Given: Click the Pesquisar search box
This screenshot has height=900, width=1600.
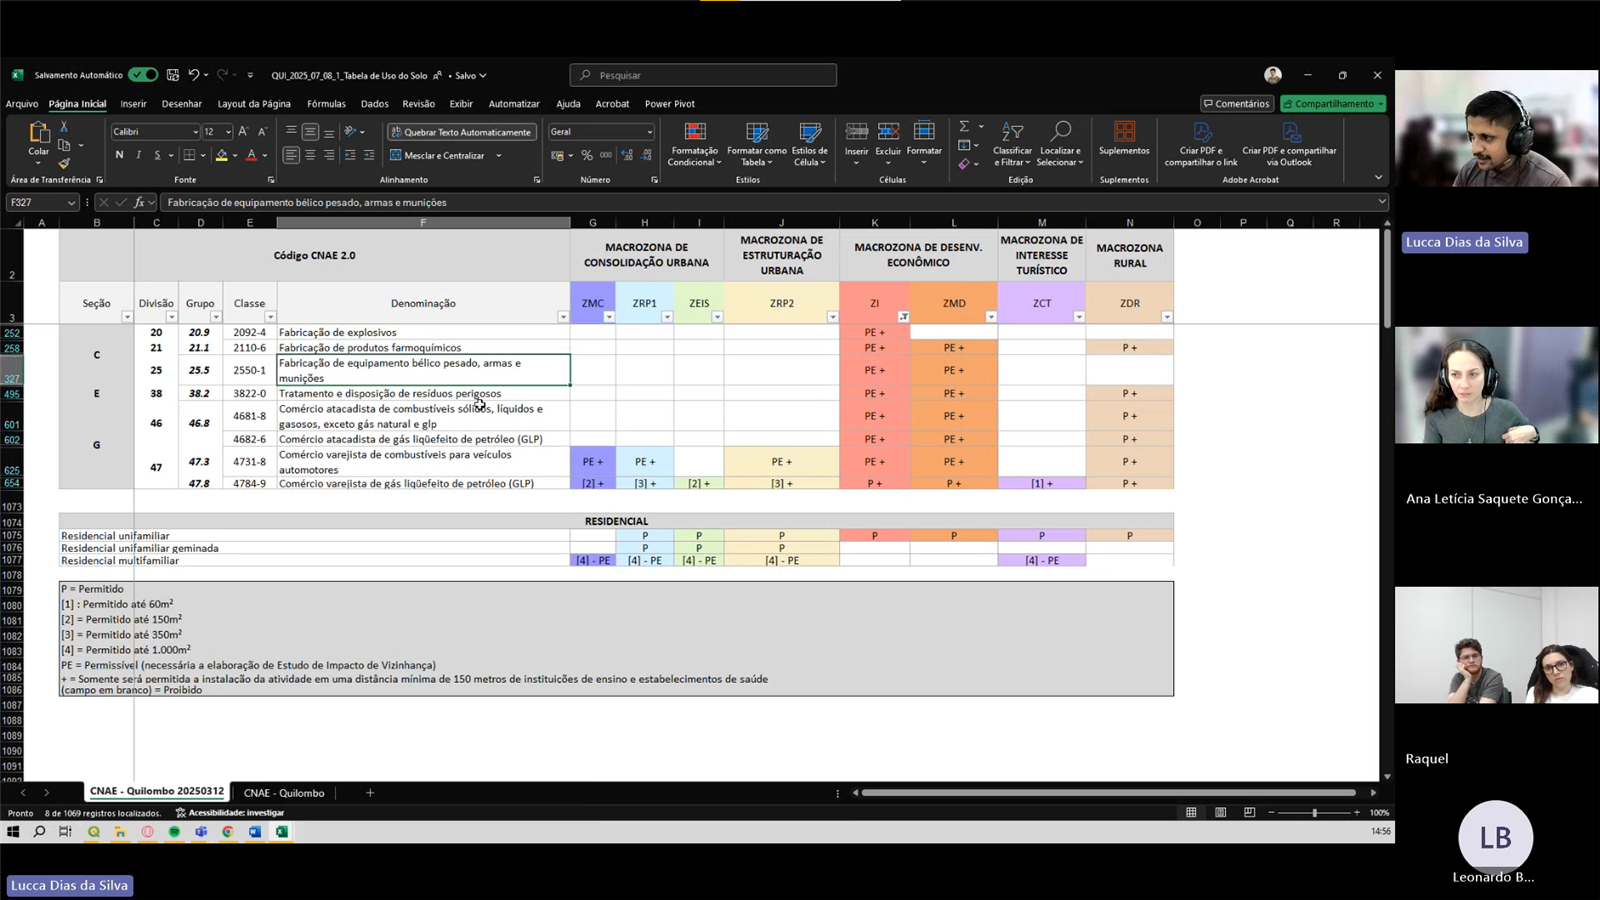Looking at the screenshot, I should [x=703, y=75].
